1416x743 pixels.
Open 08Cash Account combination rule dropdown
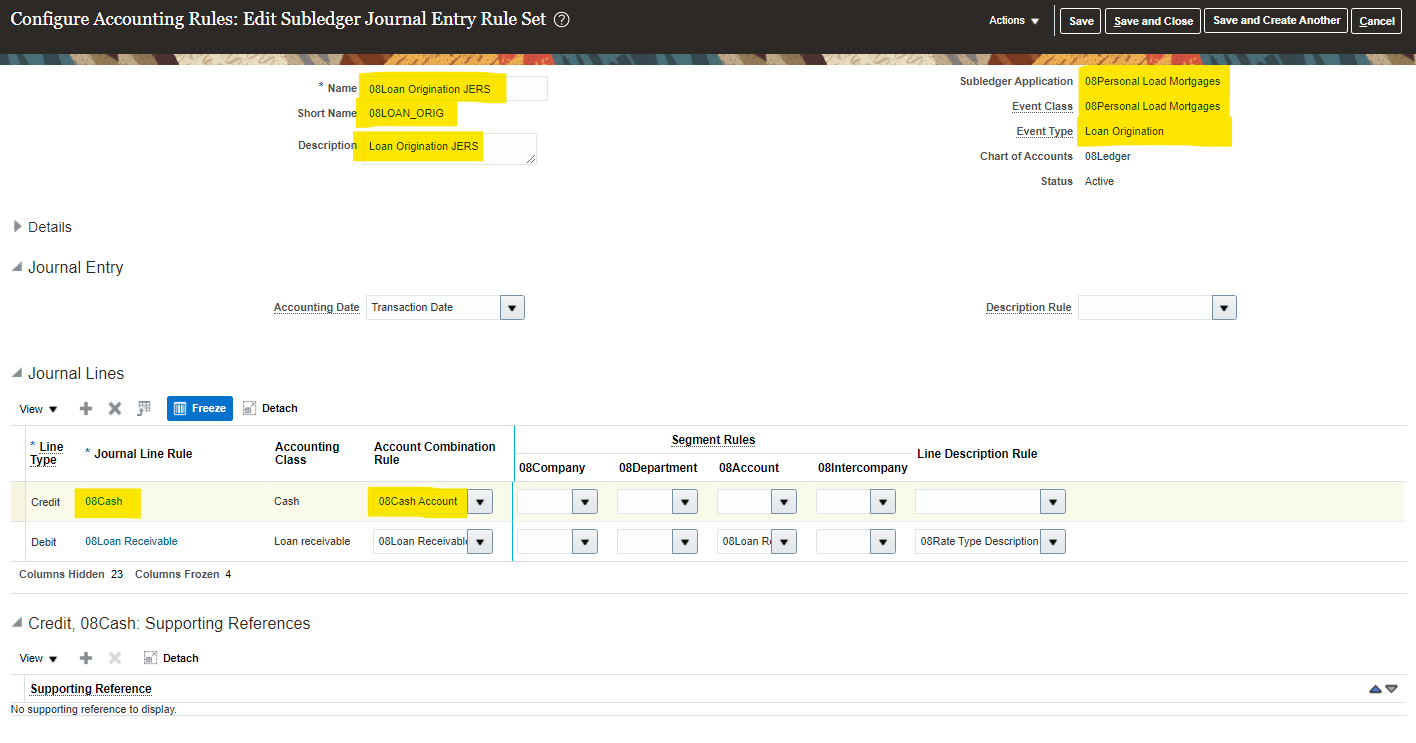pyautogui.click(x=480, y=502)
